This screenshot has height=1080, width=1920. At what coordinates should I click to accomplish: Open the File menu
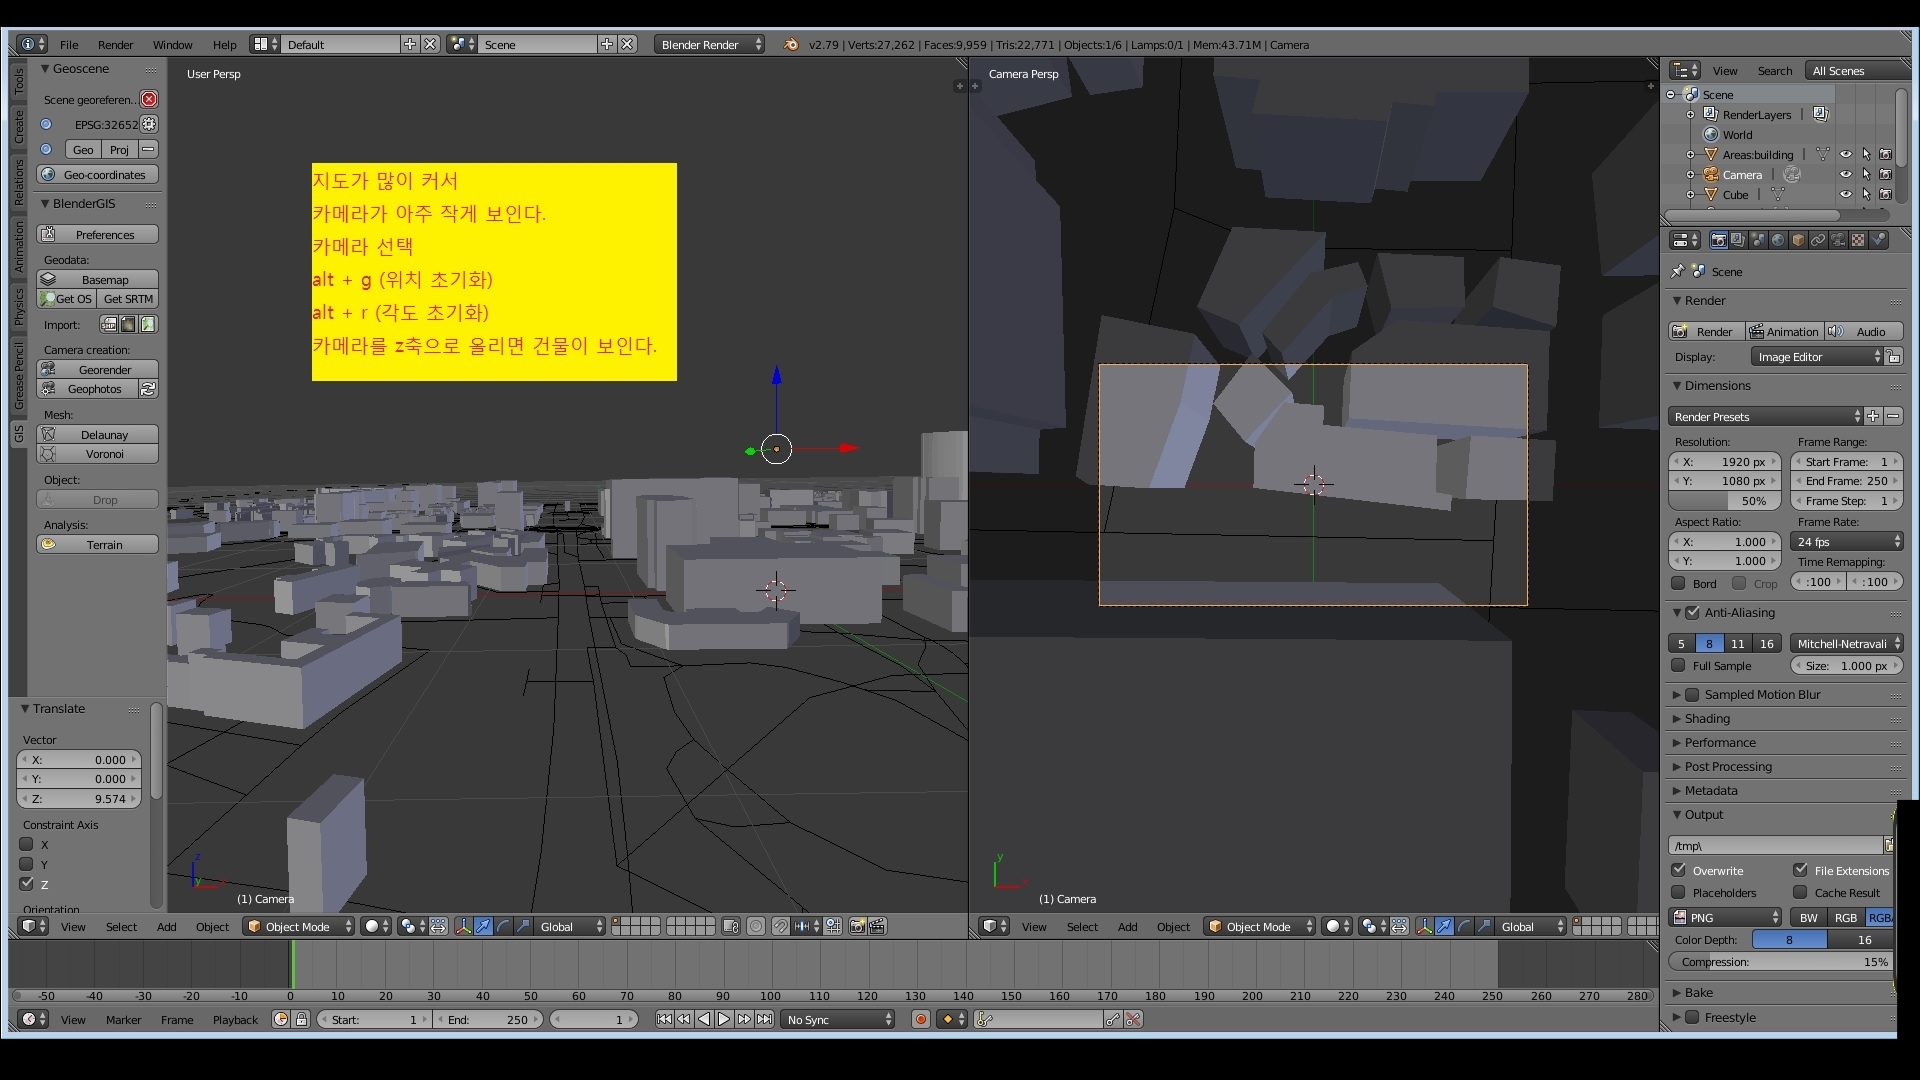tap(69, 44)
